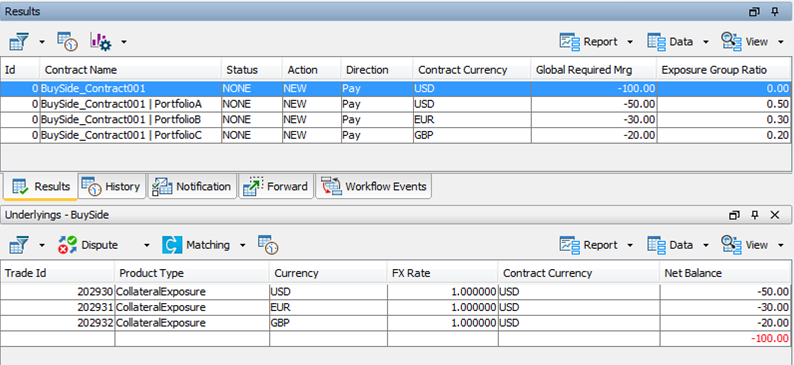Screen dimensions: 794x365
Task: Expand the chart settings dropdown arrow in Results toolbar
Action: tap(123, 42)
